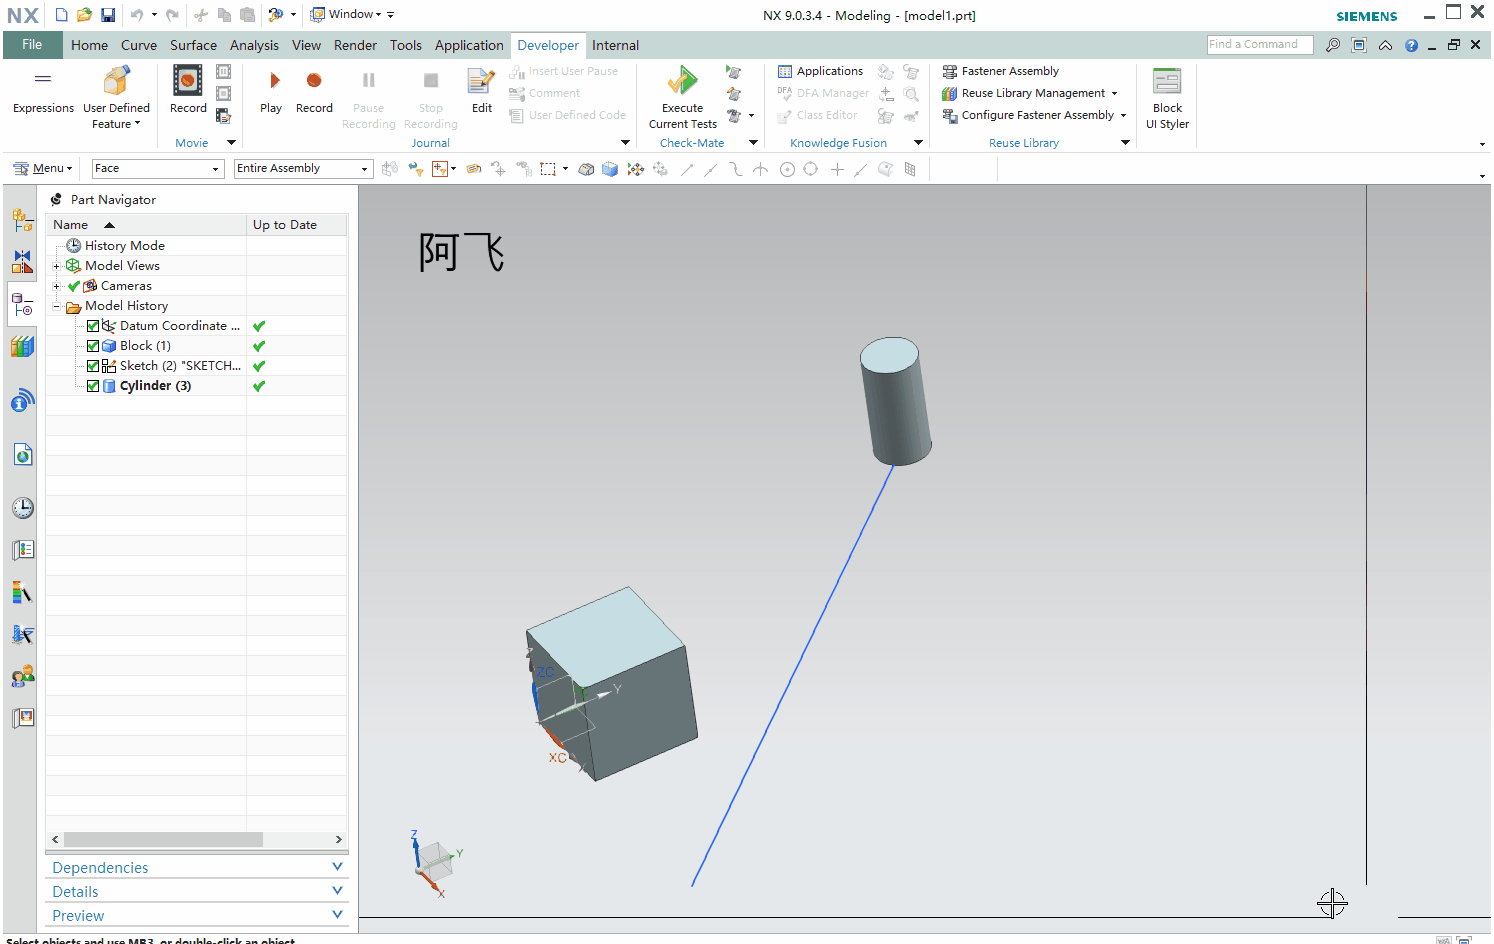Open the Analysis menu
1494x944 pixels.
click(254, 45)
